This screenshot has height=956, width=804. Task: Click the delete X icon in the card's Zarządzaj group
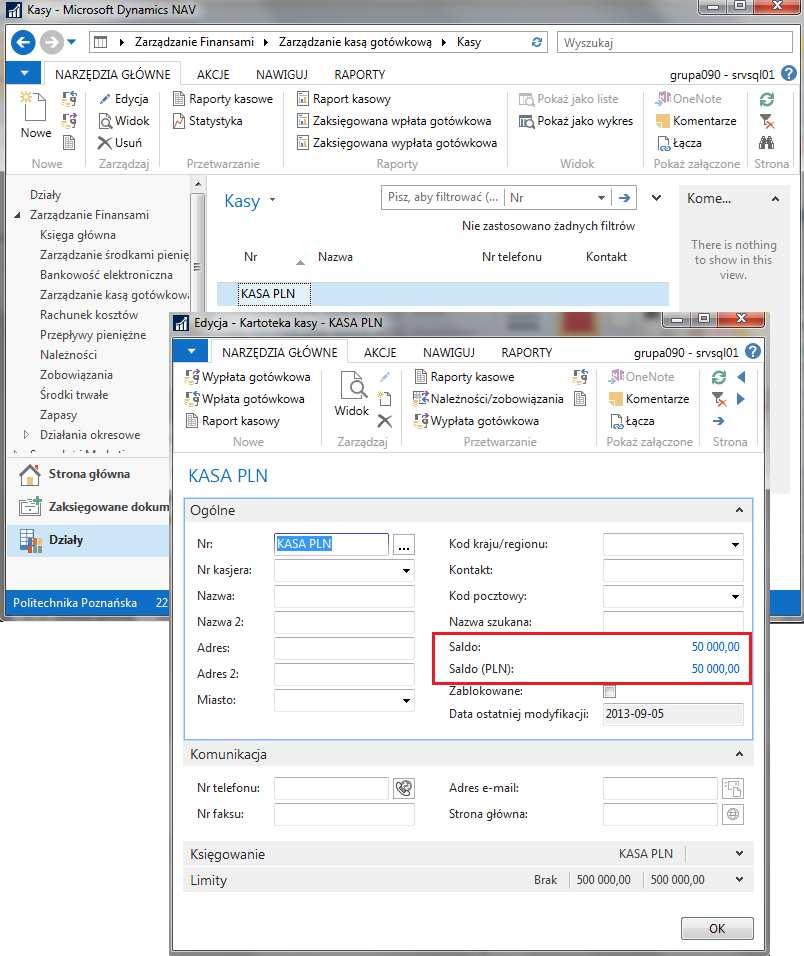(384, 421)
